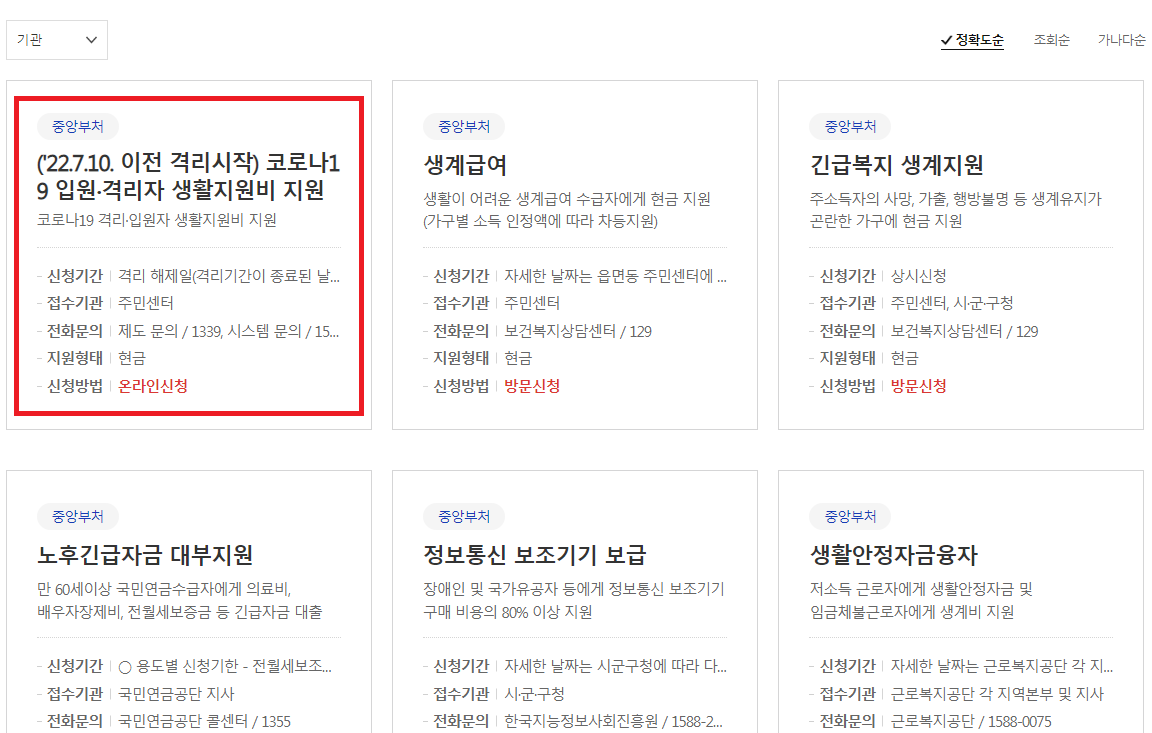
Task: Click description 저소득 근로자에게 생활안정자금 및
Action: [x=921, y=600]
